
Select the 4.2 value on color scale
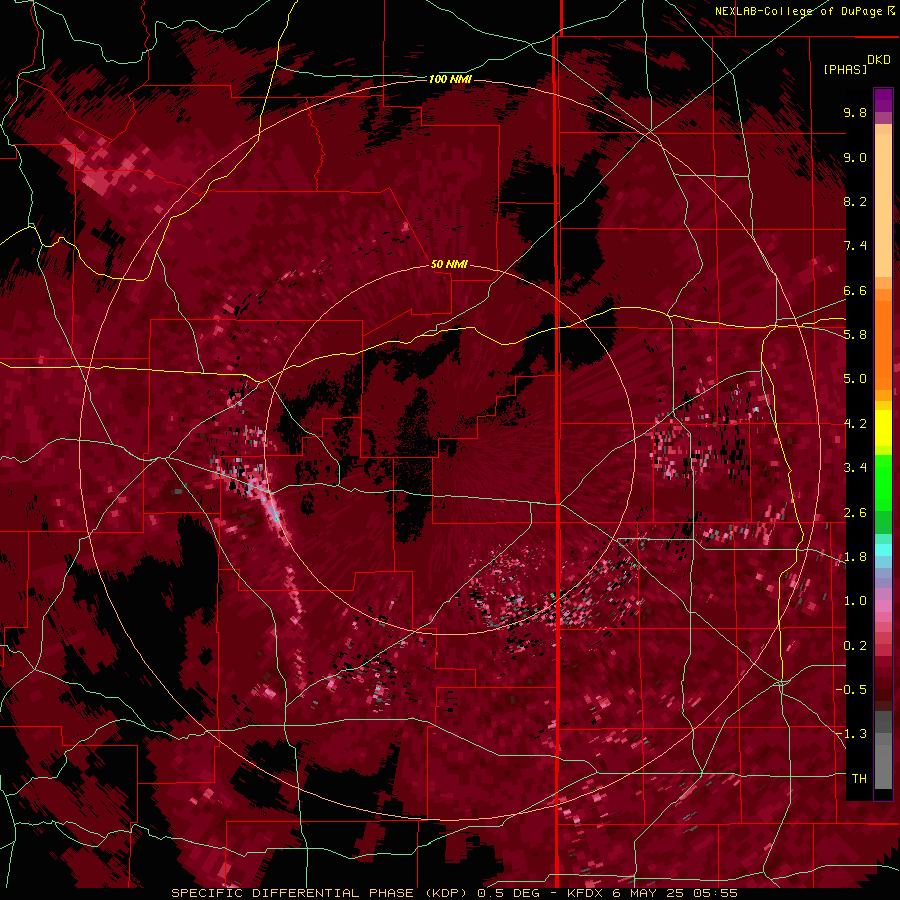855,424
